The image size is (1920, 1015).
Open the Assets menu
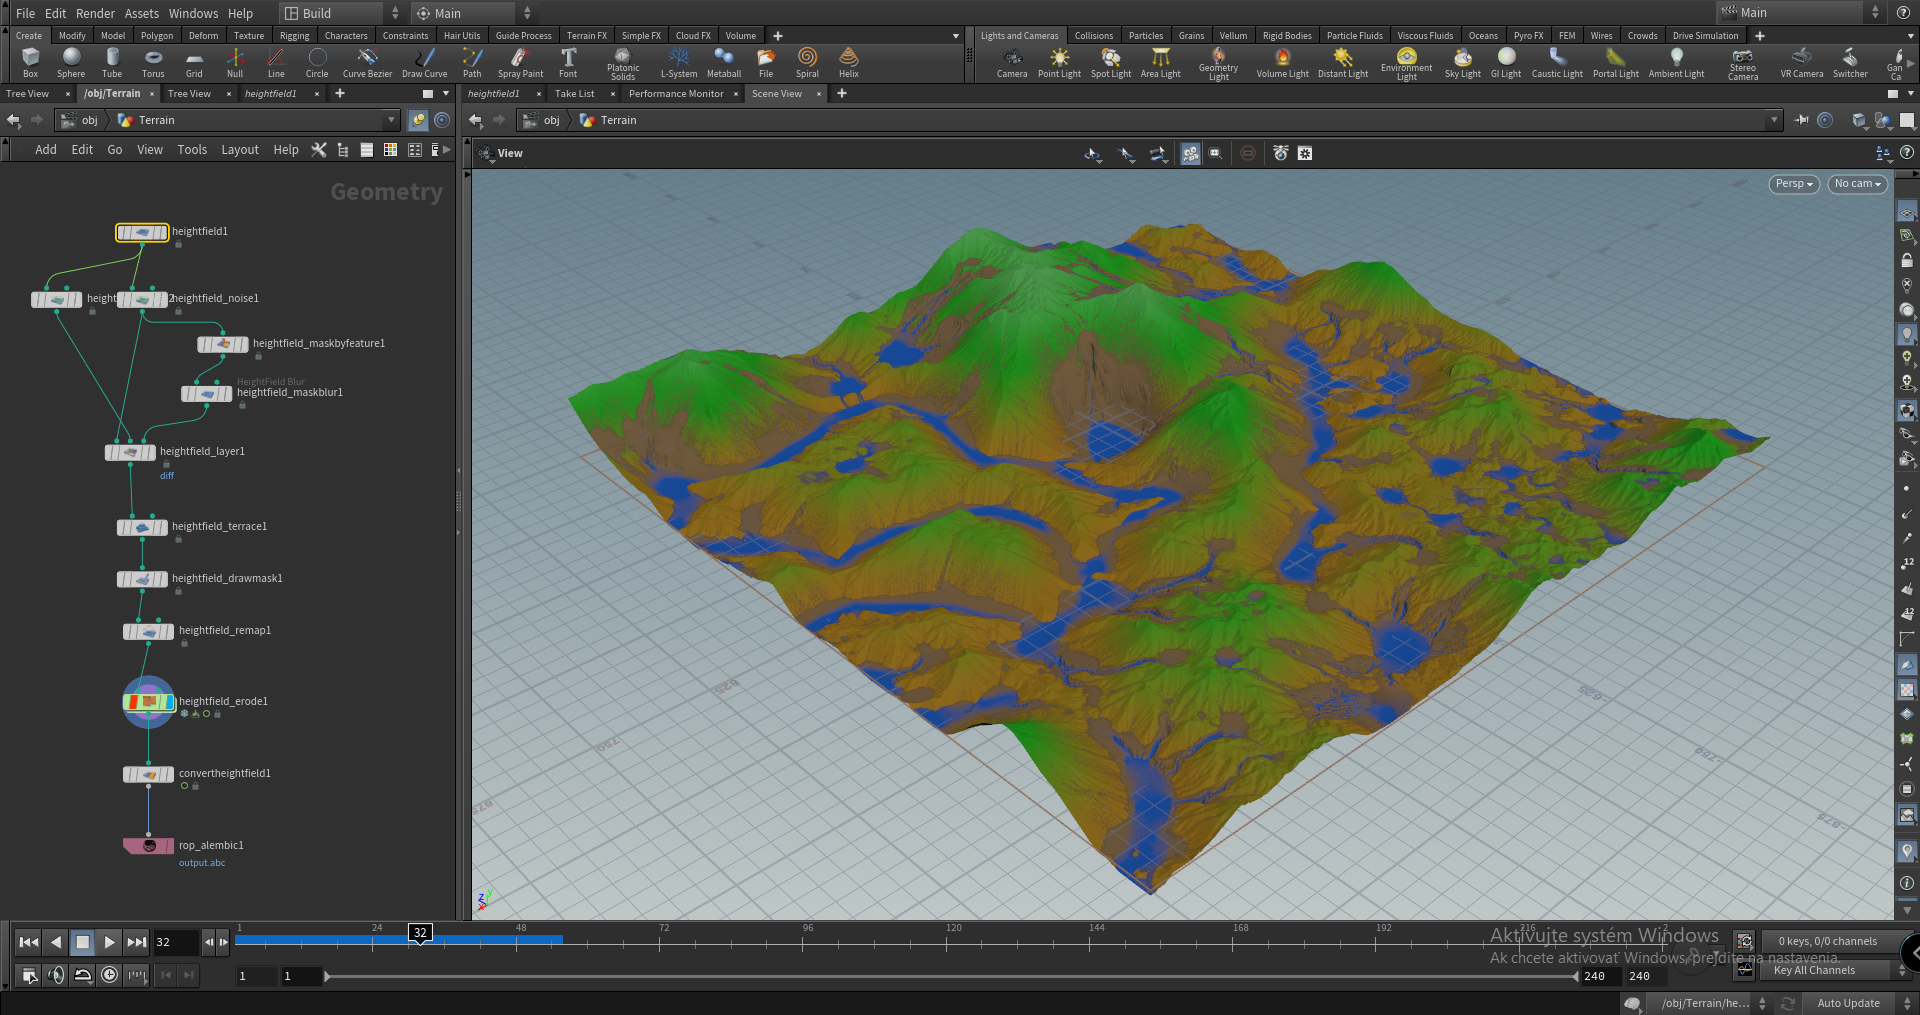[x=141, y=13]
